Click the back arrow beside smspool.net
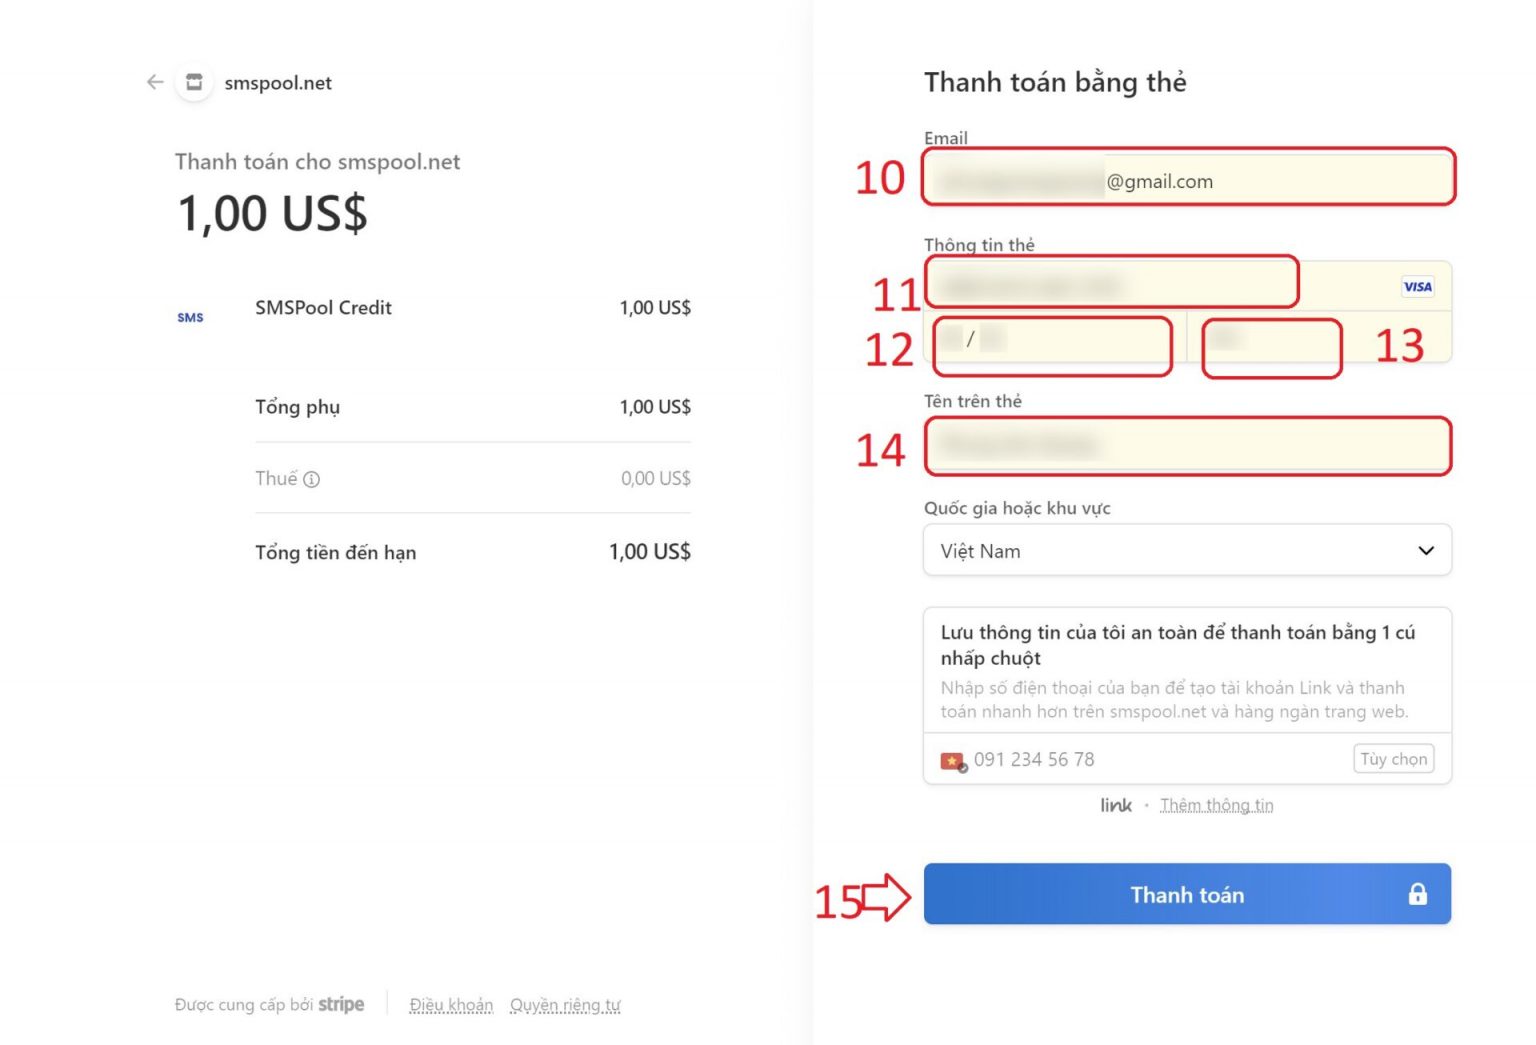 click(155, 82)
